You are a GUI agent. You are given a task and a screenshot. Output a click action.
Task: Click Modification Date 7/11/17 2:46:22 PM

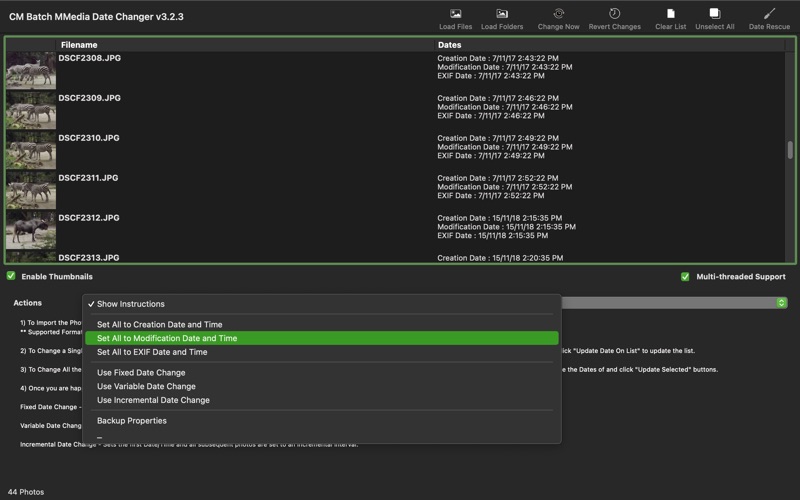click(x=505, y=107)
